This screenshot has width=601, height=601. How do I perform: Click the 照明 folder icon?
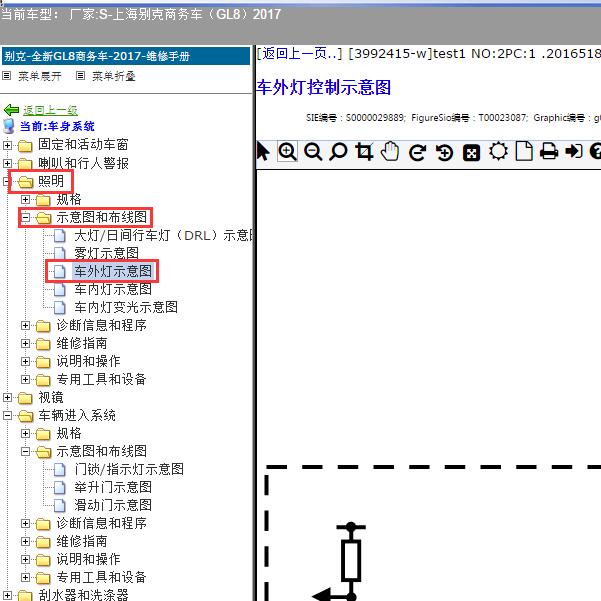click(26, 182)
